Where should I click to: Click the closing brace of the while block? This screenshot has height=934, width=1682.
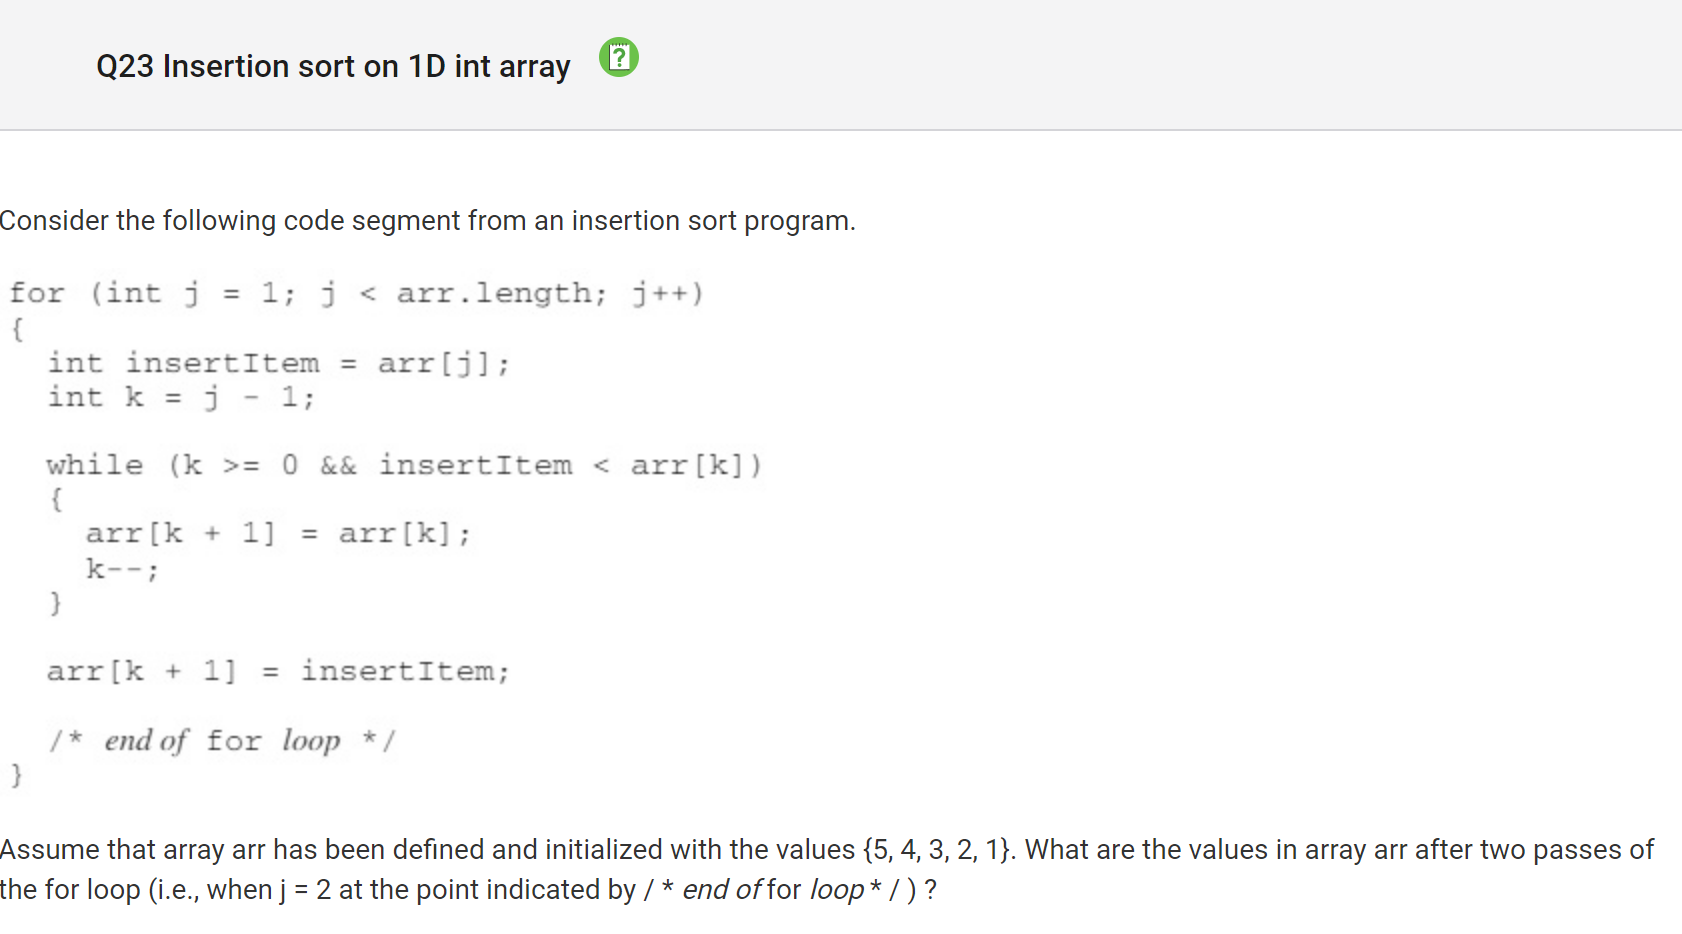click(x=56, y=603)
